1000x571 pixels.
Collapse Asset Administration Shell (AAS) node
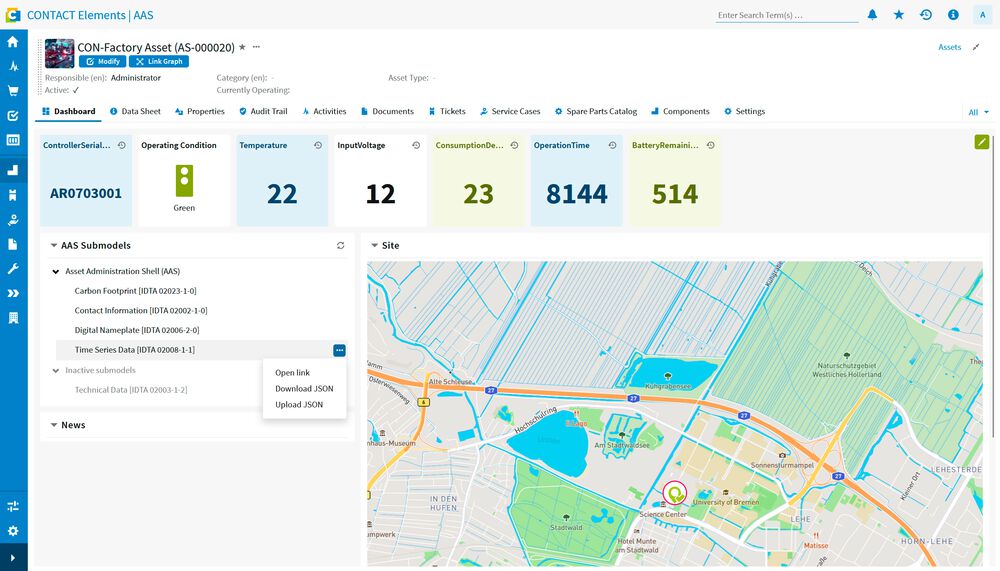56,271
